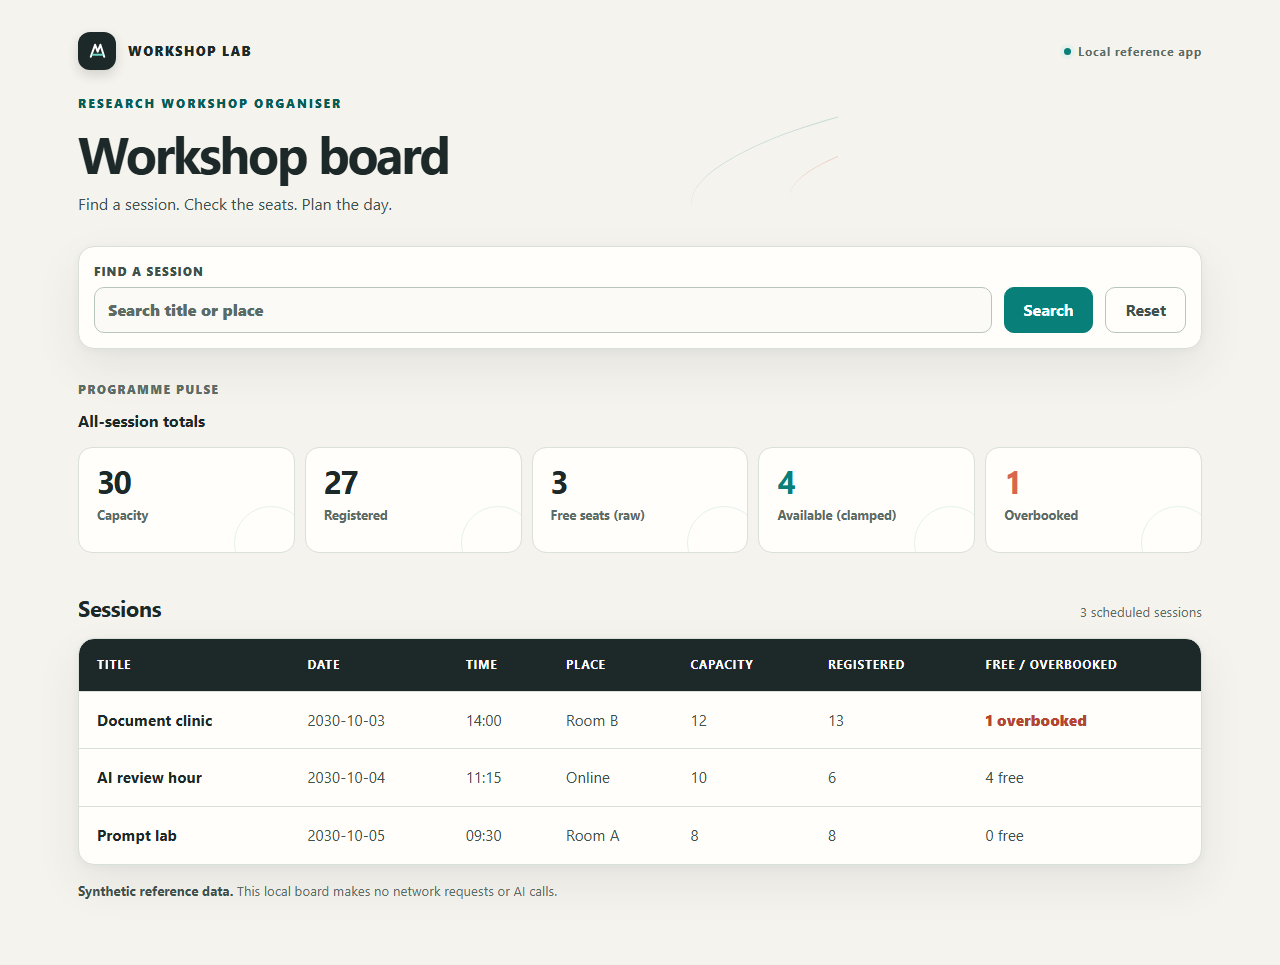Click the 09:30 time cell
1280x965 pixels.
484,836
